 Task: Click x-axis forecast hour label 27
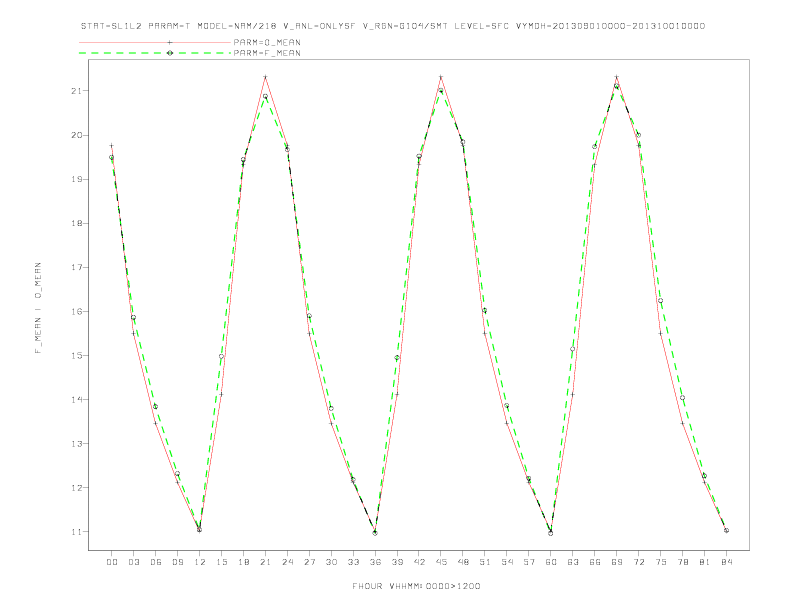pos(309,562)
